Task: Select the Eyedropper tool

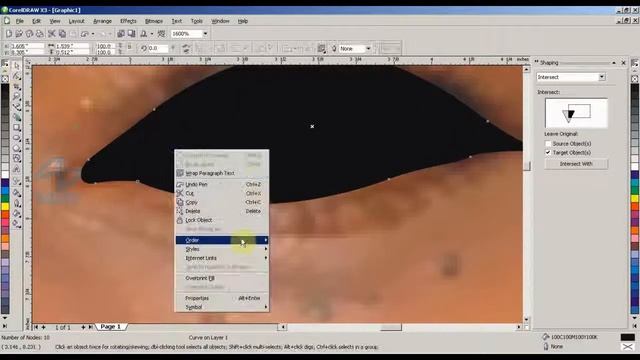Action: point(17,193)
